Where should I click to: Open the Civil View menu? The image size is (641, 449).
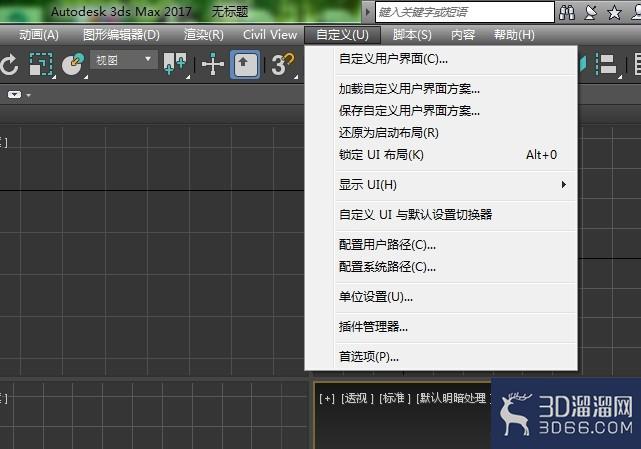click(x=270, y=35)
